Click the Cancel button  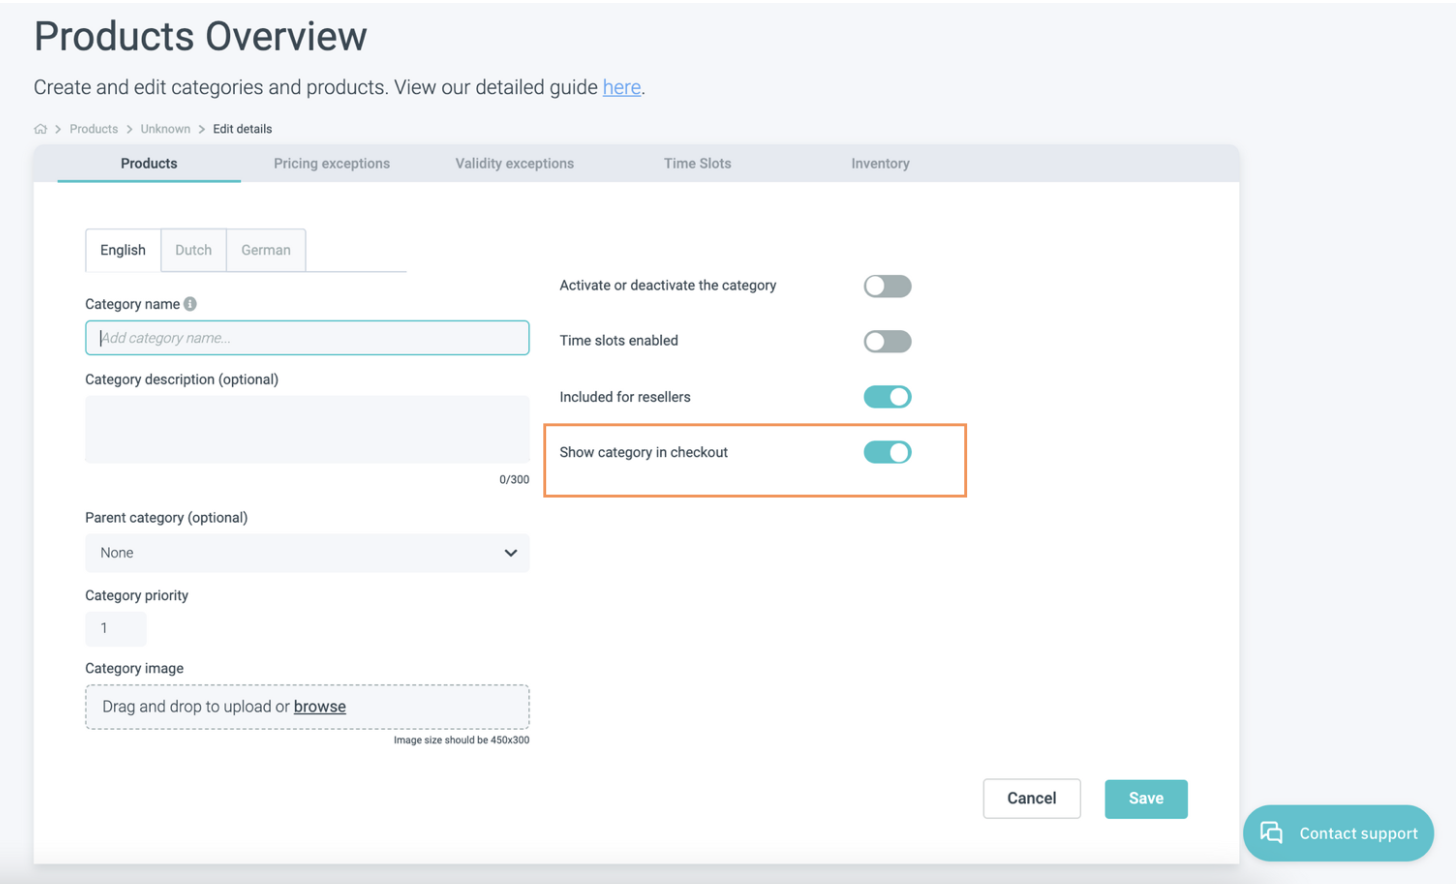tap(1031, 798)
